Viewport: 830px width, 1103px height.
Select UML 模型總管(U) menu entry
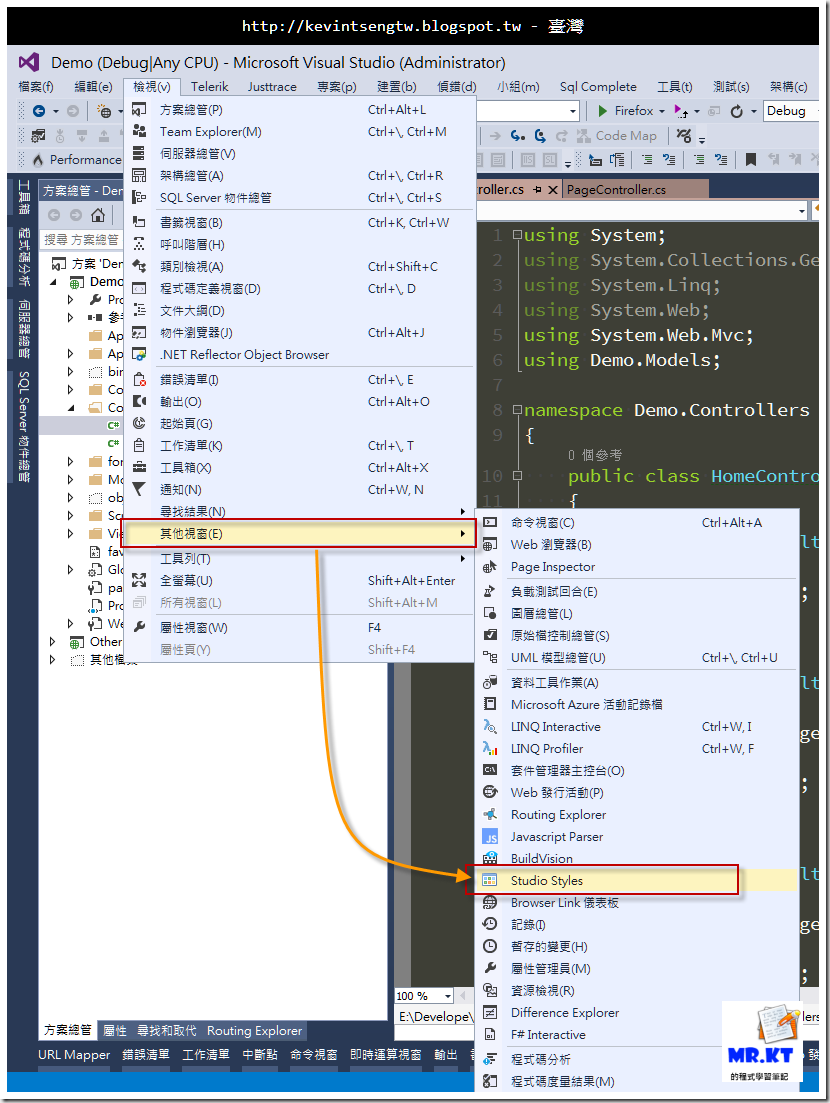tap(637, 658)
